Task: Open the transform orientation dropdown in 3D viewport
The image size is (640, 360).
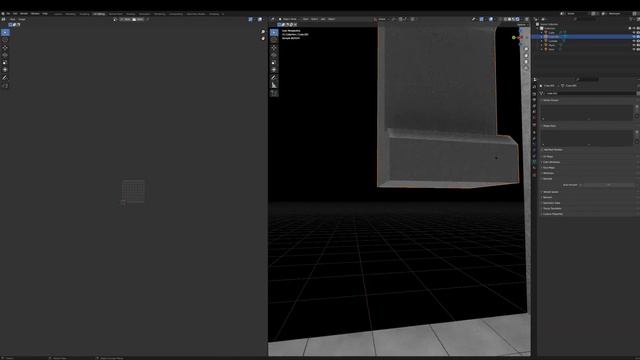Action: click(382, 19)
